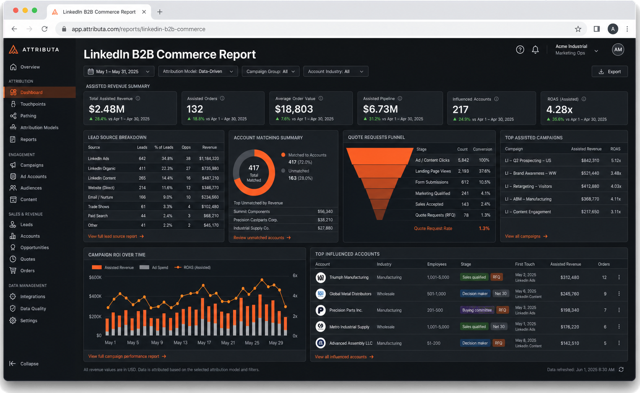
Task: Open row menu for Global Metal Distributors
Action: tap(619, 293)
